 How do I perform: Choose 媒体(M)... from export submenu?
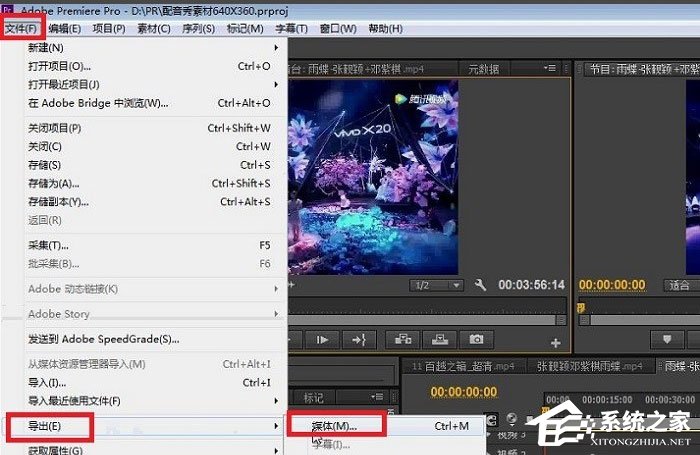(334, 427)
